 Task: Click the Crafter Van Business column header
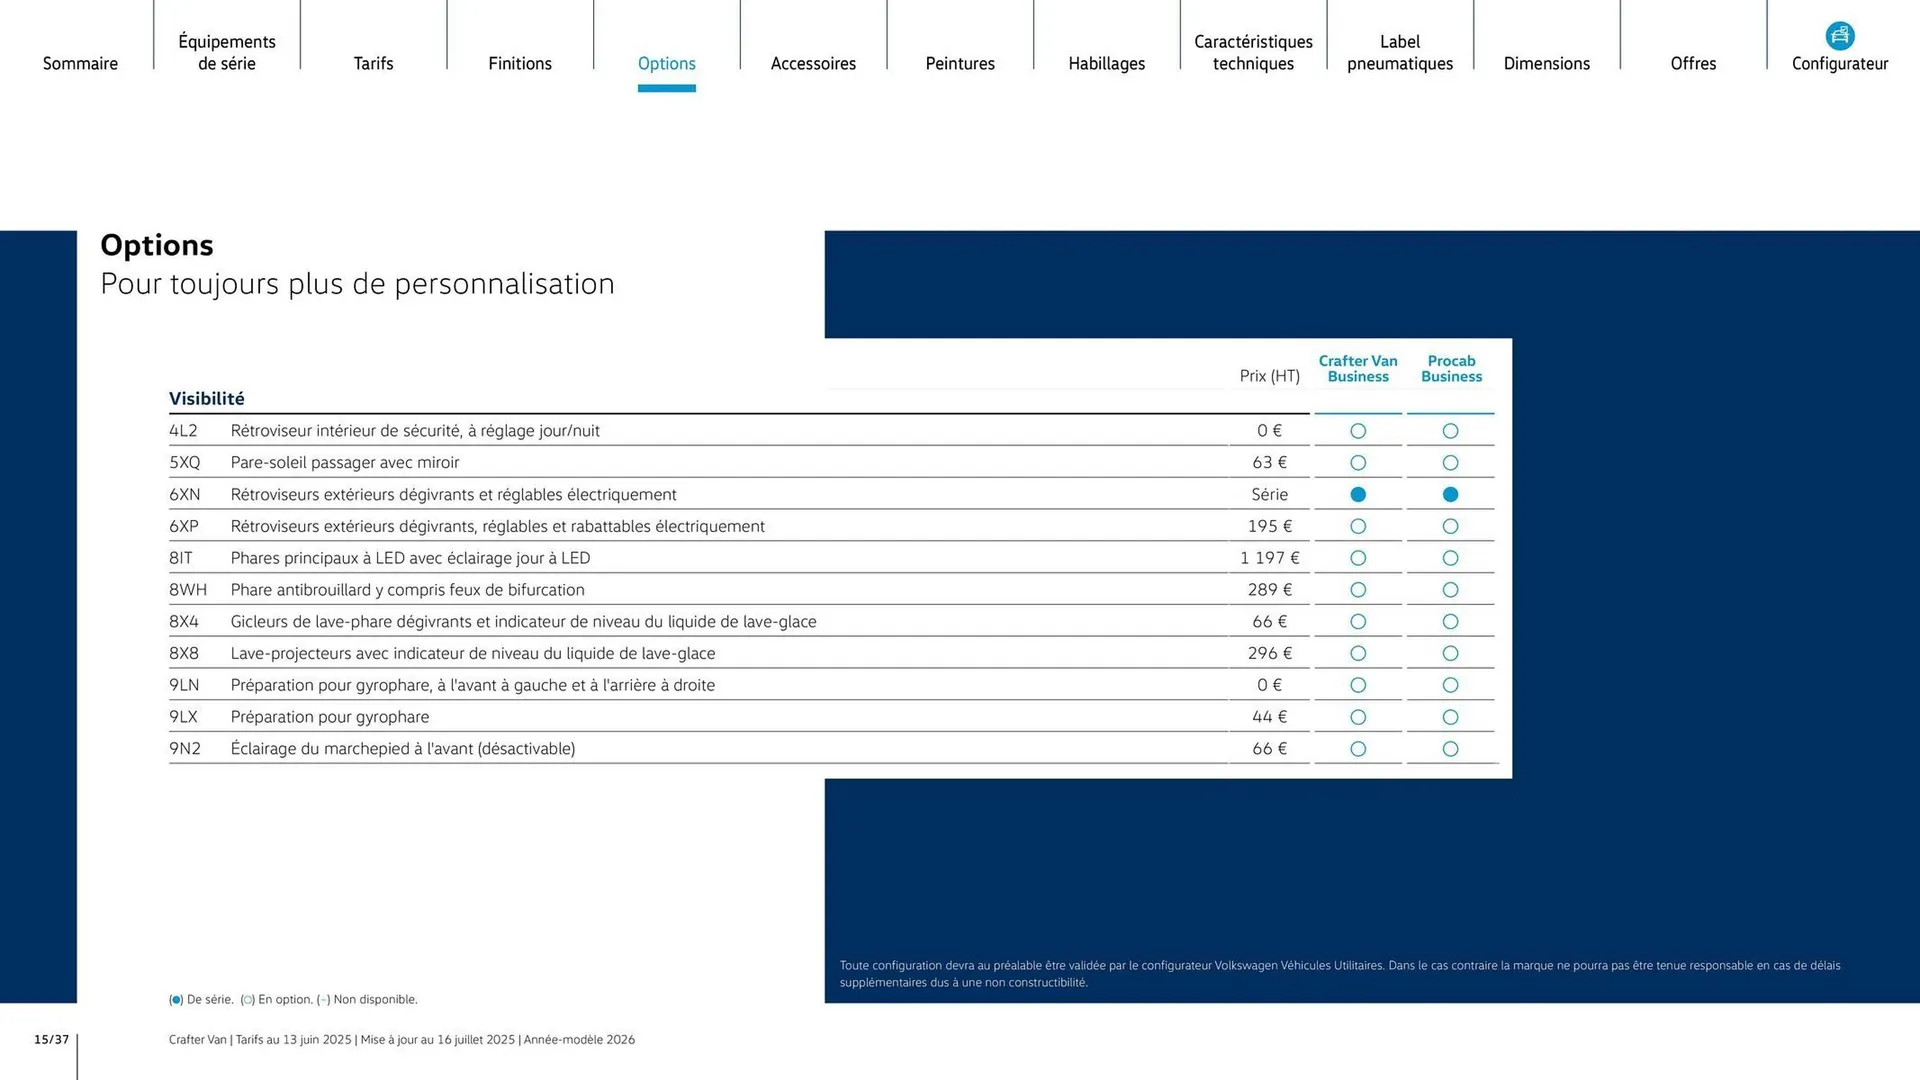(x=1357, y=368)
